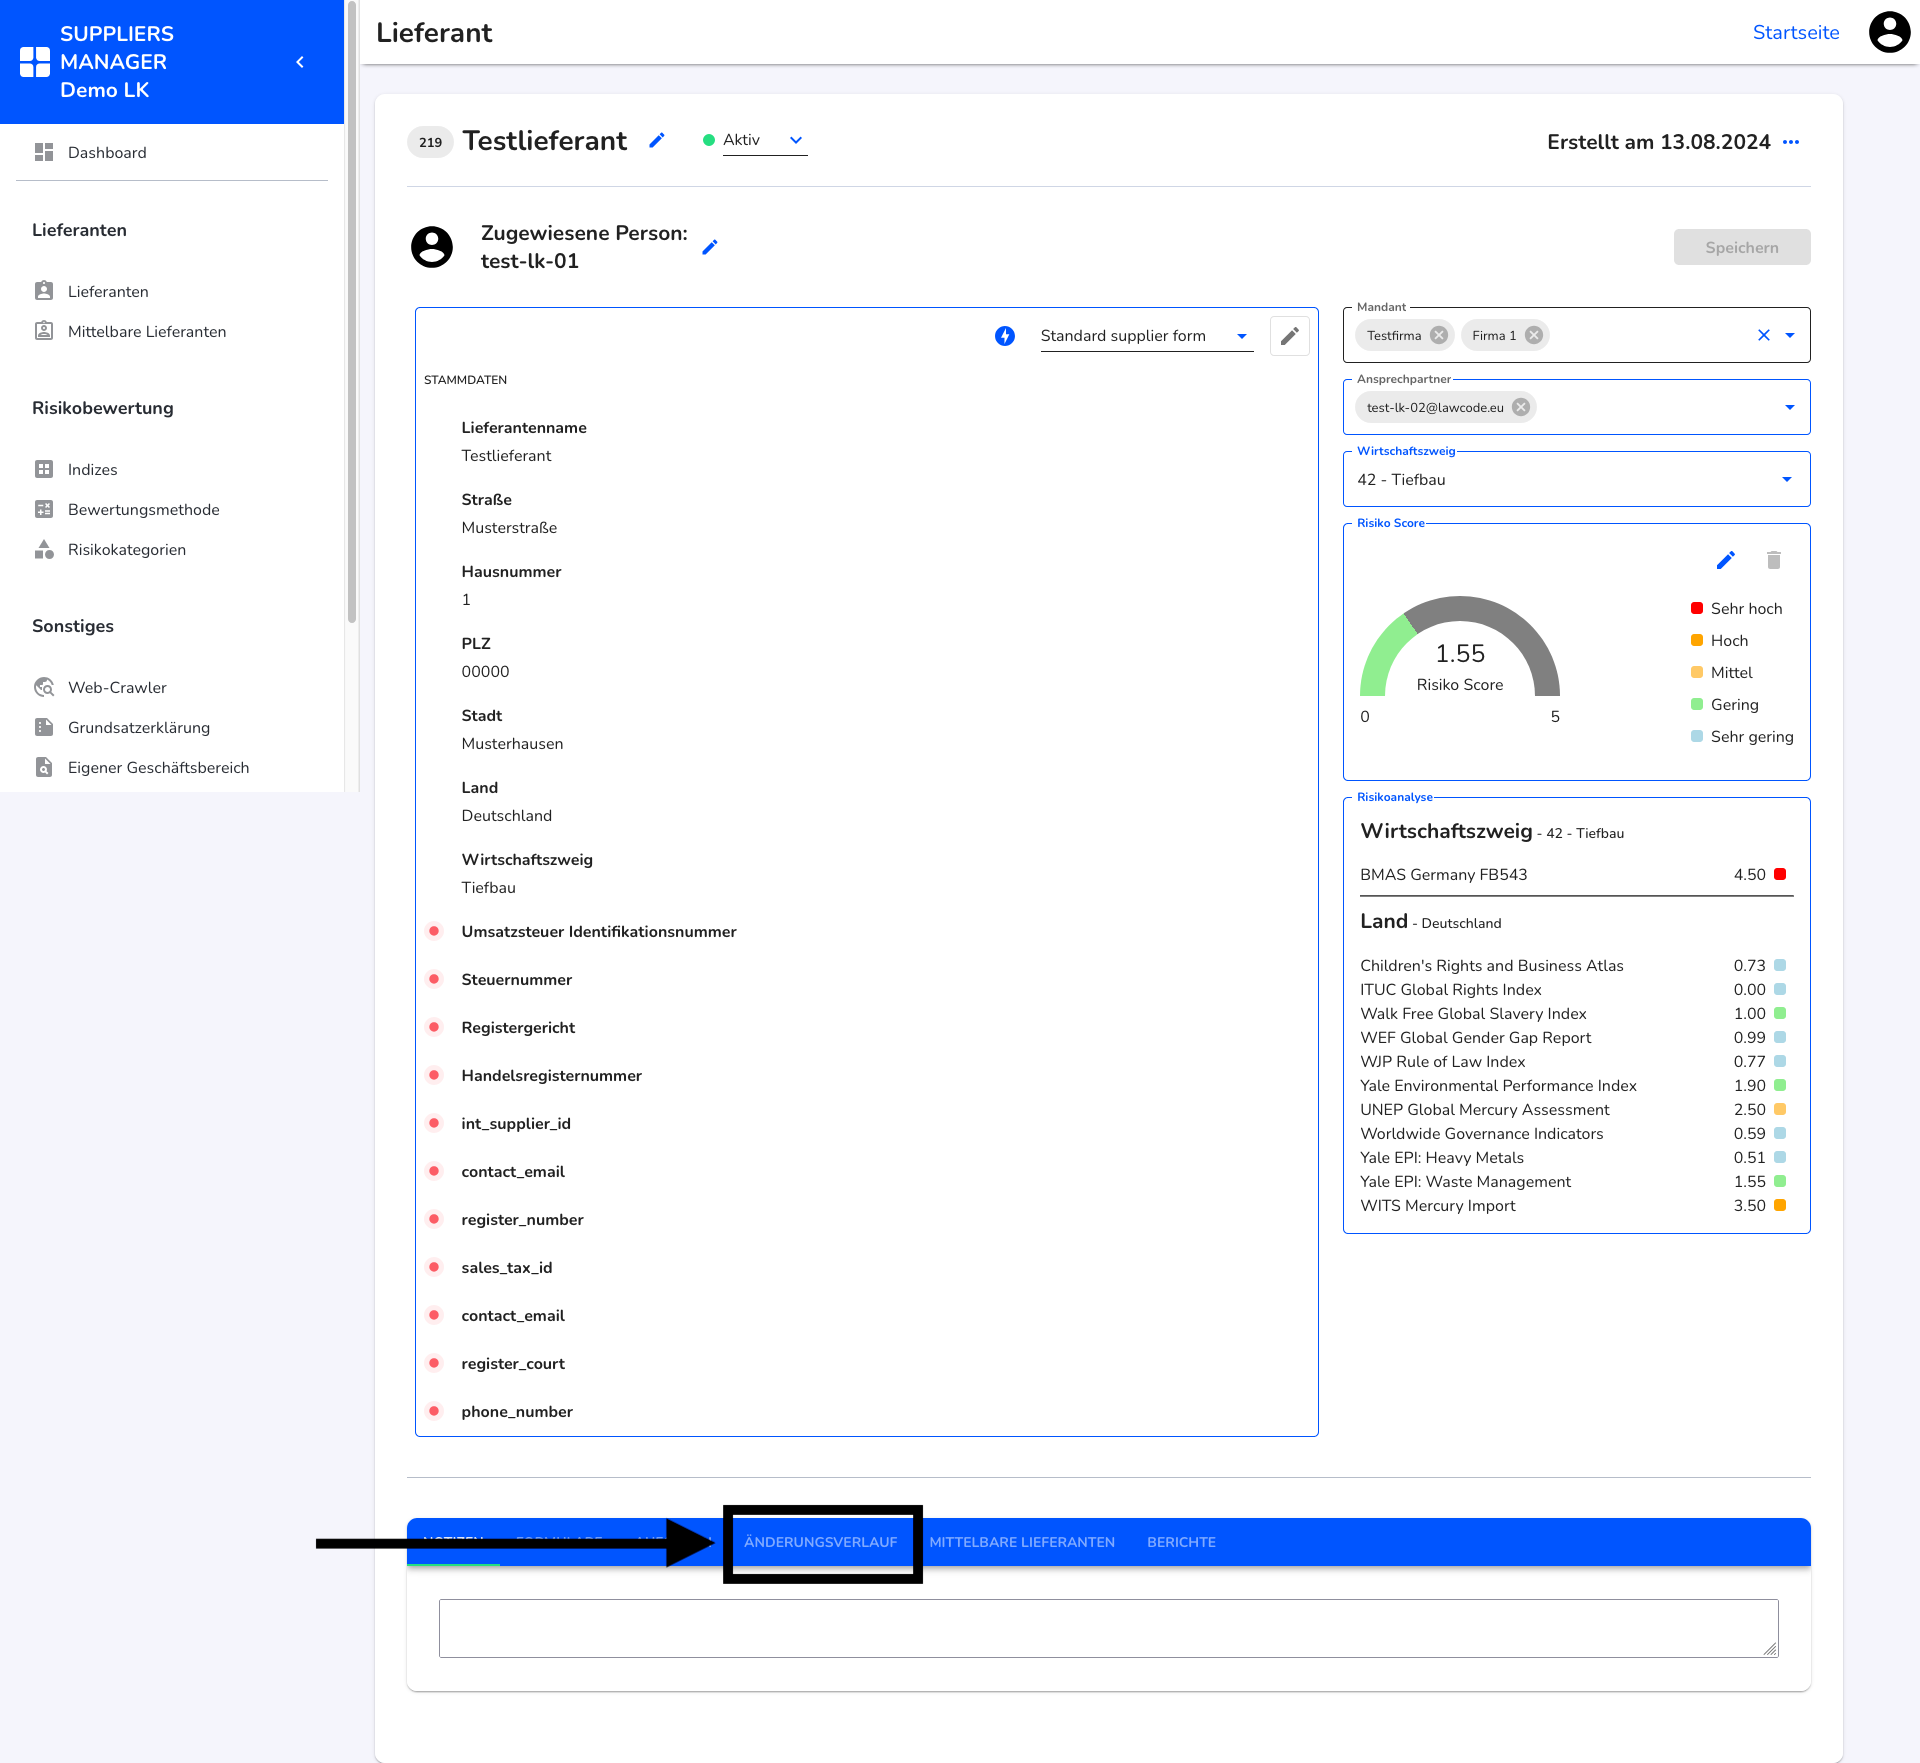1920x1763 pixels.
Task: Remove test-lk-02 from Ansprechpartner field
Action: click(1520, 406)
